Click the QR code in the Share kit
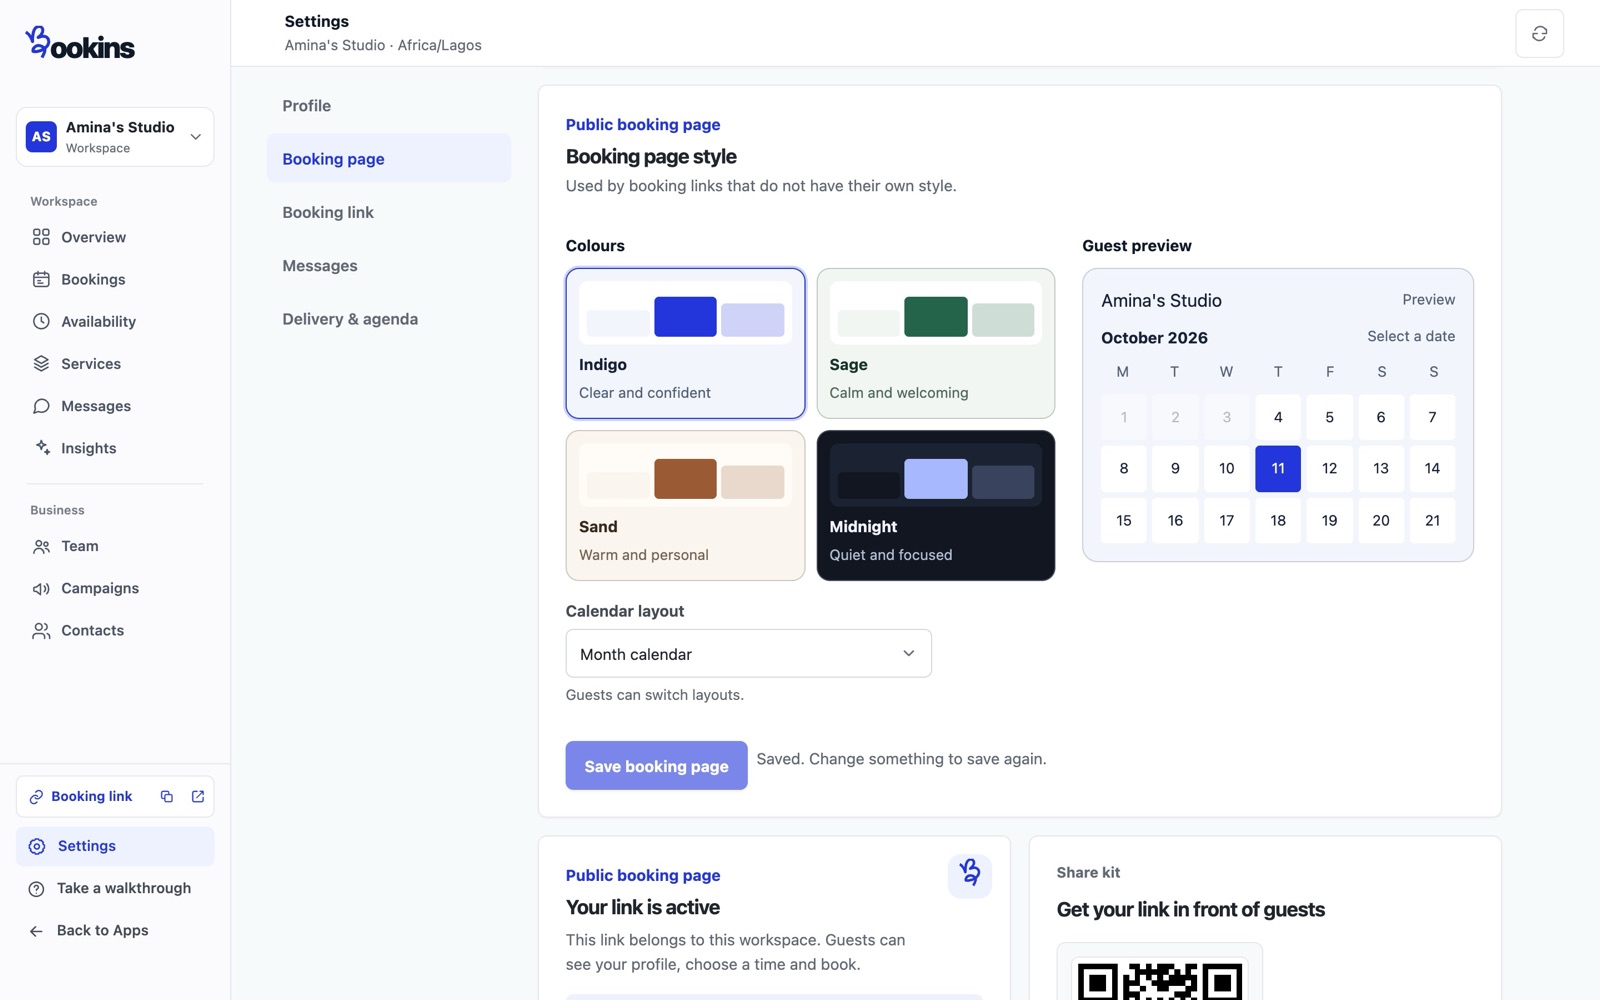1600x1000 pixels. pos(1160,980)
